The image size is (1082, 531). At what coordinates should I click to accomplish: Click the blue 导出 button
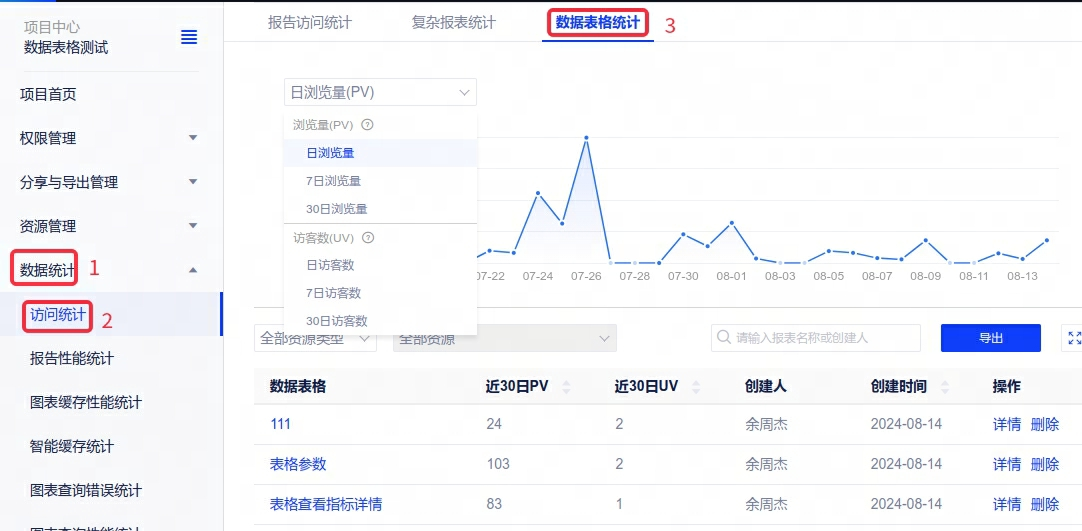990,338
